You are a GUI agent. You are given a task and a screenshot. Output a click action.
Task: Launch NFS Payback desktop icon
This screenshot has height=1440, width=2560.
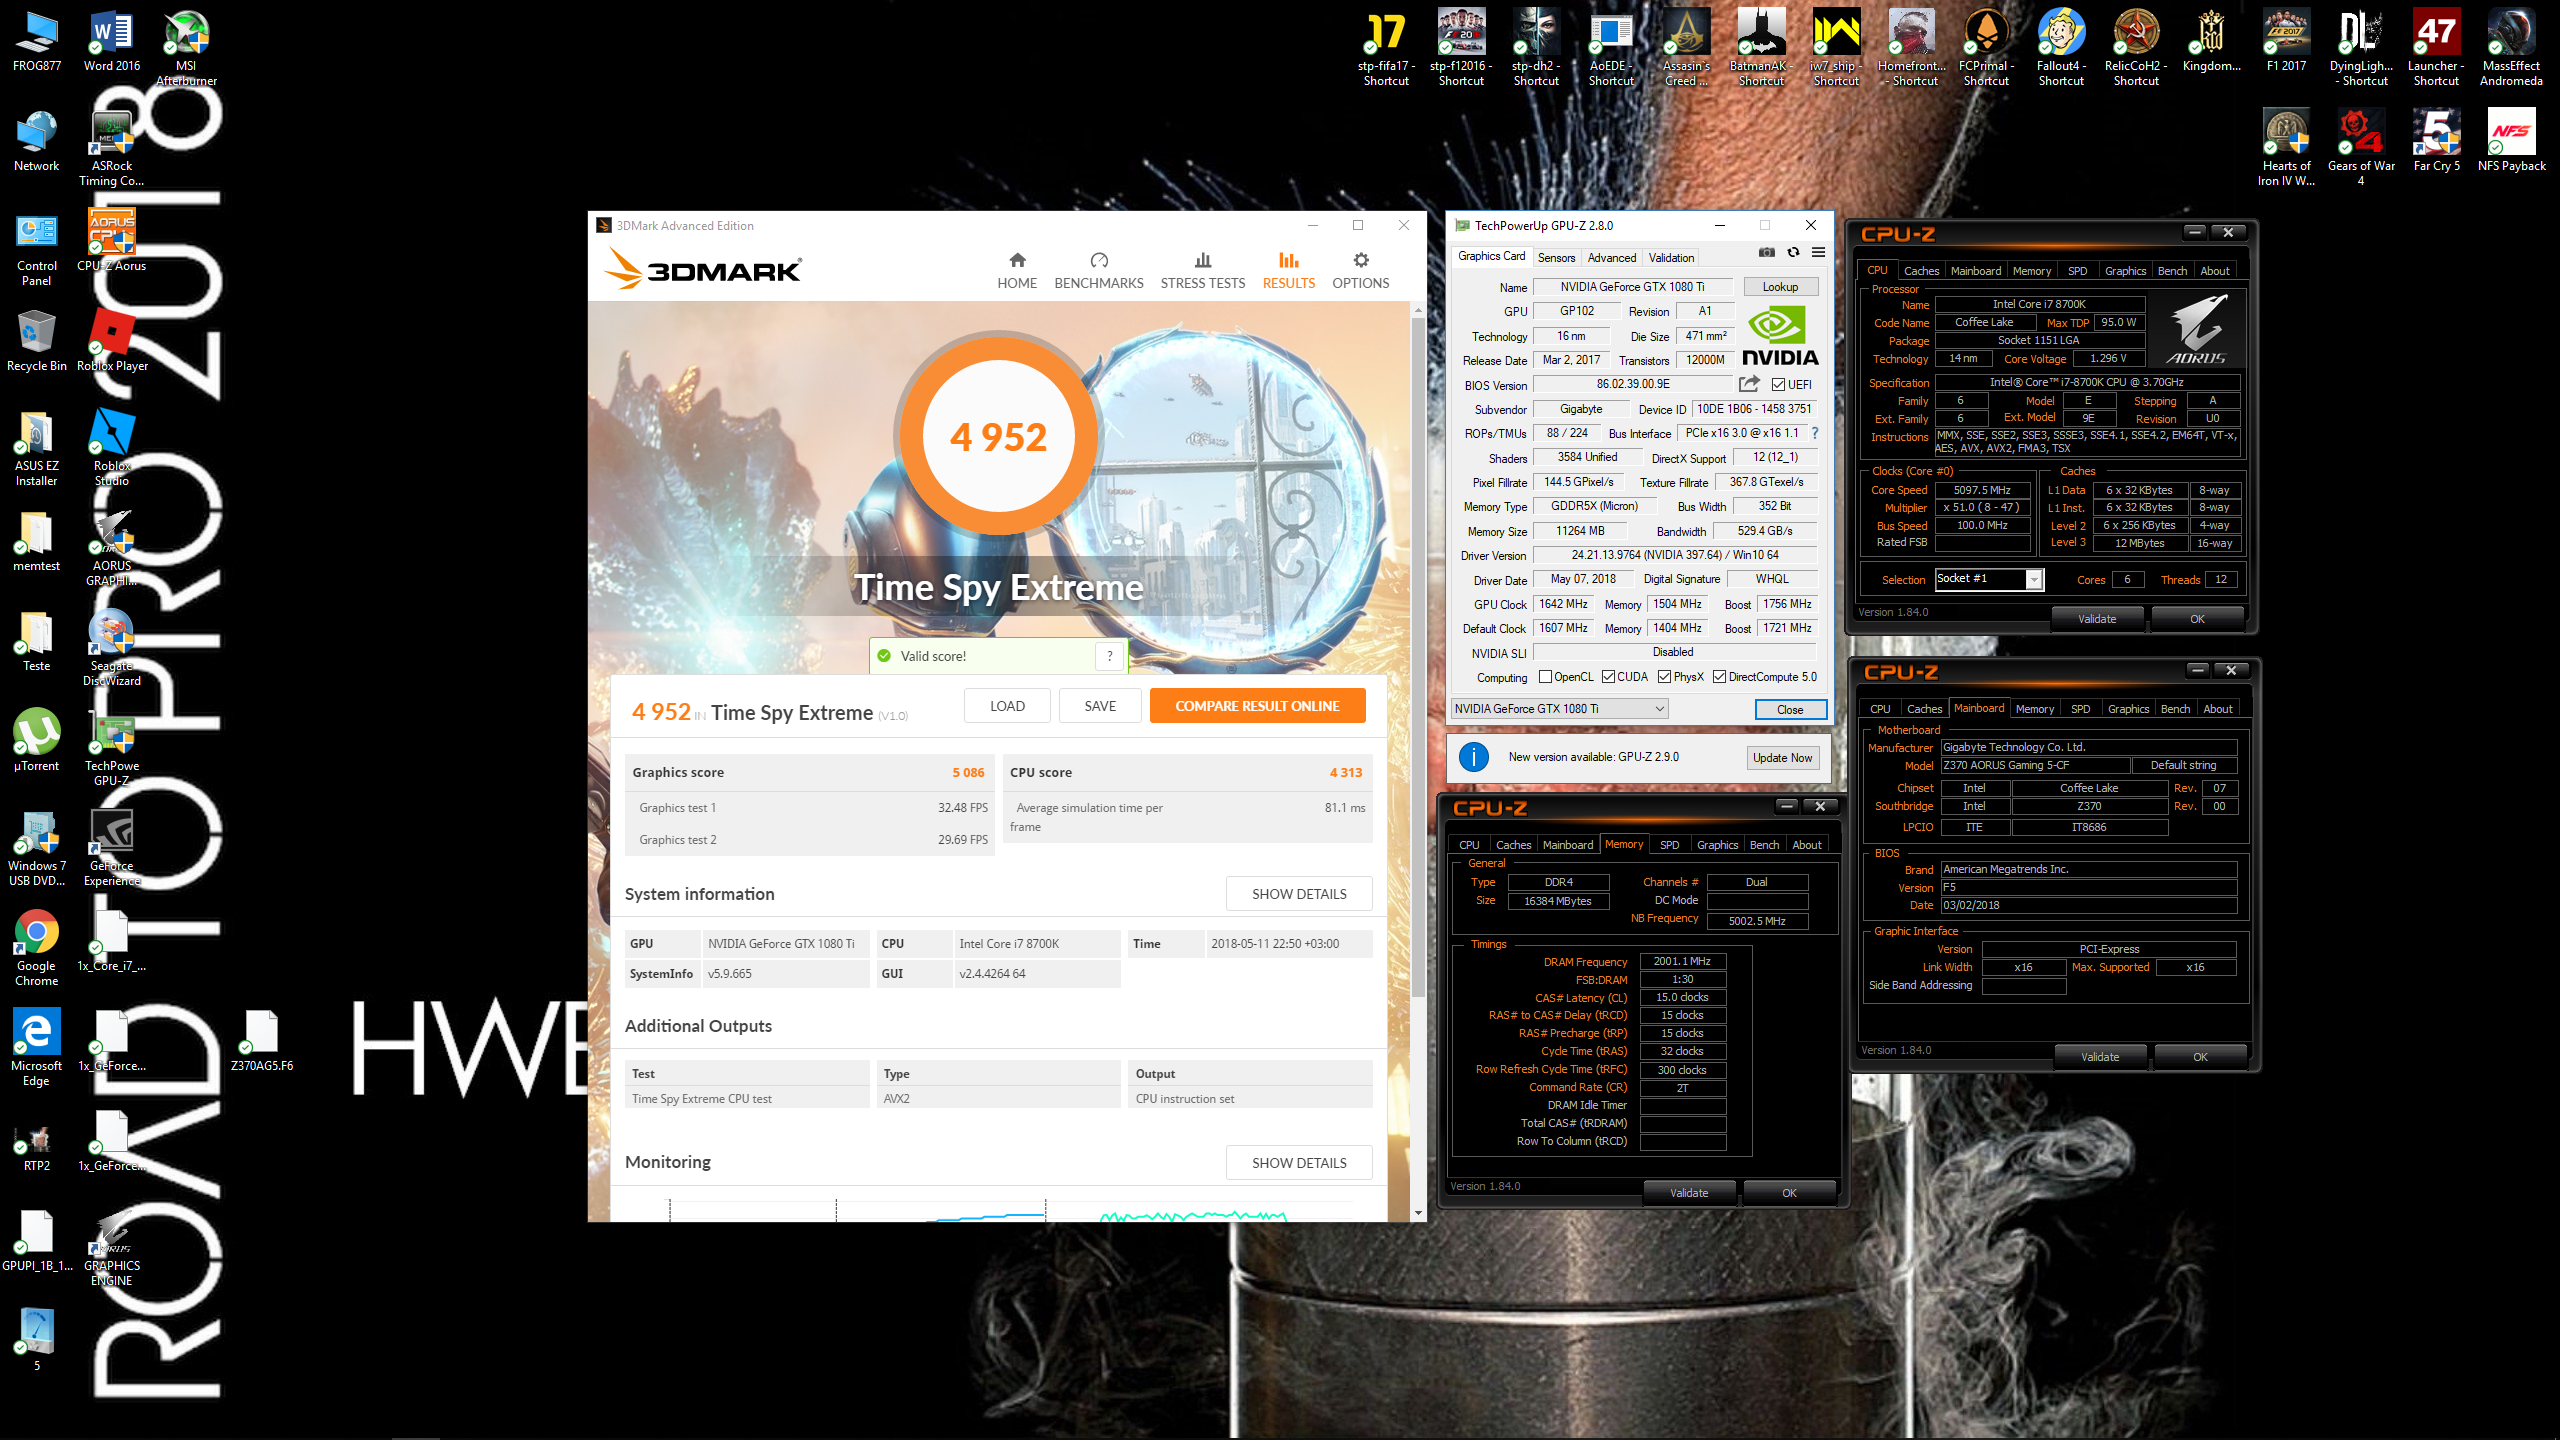(2511, 140)
